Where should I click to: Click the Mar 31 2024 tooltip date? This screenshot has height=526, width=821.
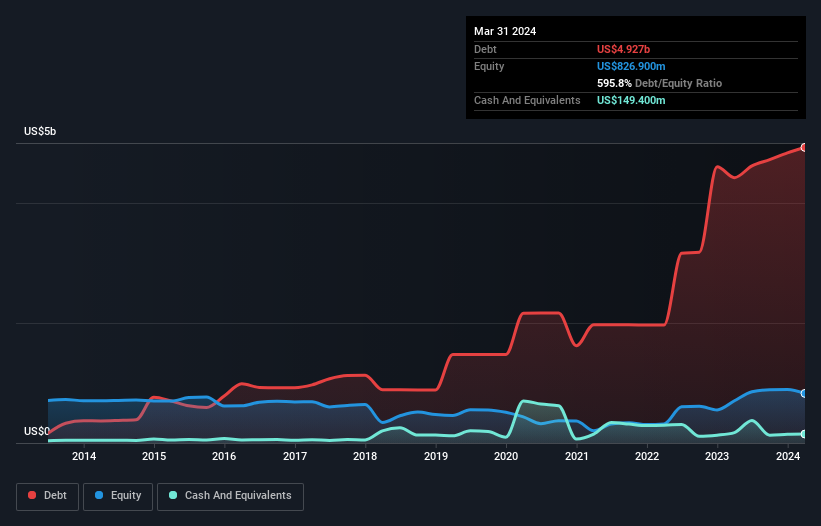[x=505, y=31]
